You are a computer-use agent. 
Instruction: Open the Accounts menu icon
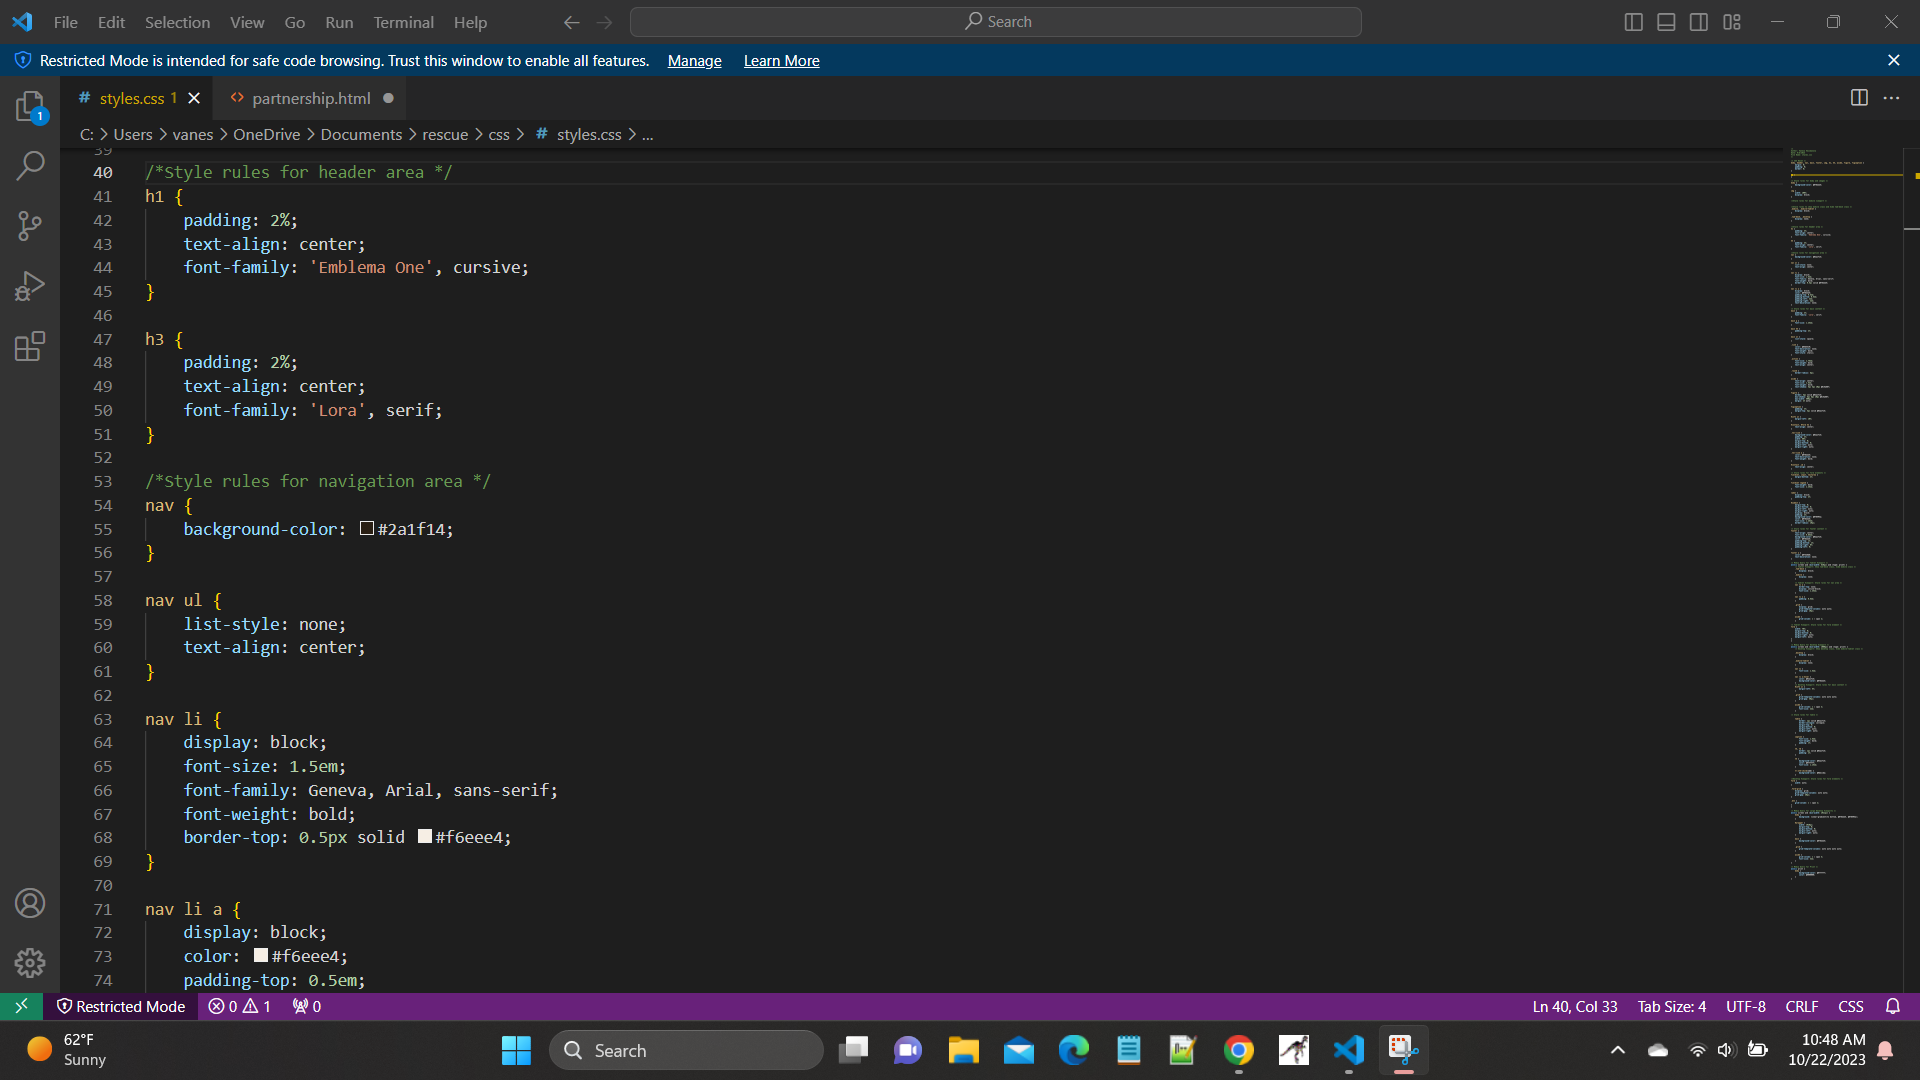(30, 903)
